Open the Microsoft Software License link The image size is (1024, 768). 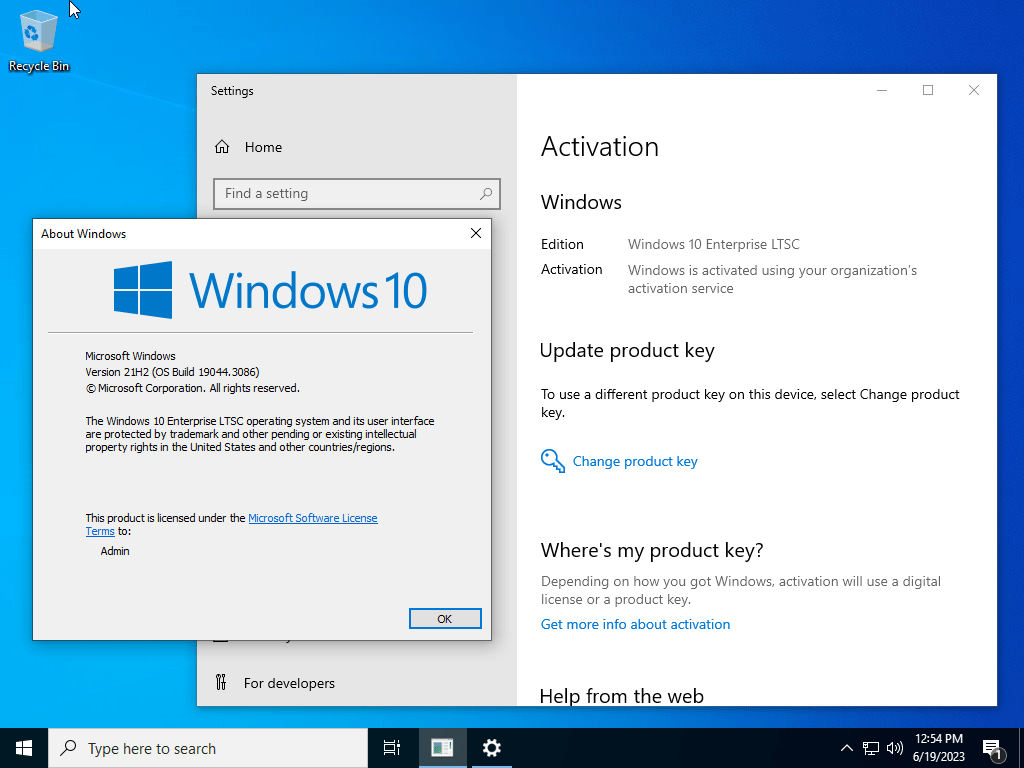313,518
